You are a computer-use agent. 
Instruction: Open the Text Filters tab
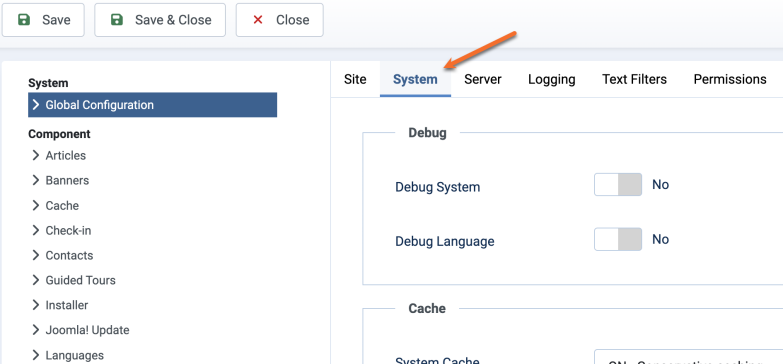[x=634, y=79]
